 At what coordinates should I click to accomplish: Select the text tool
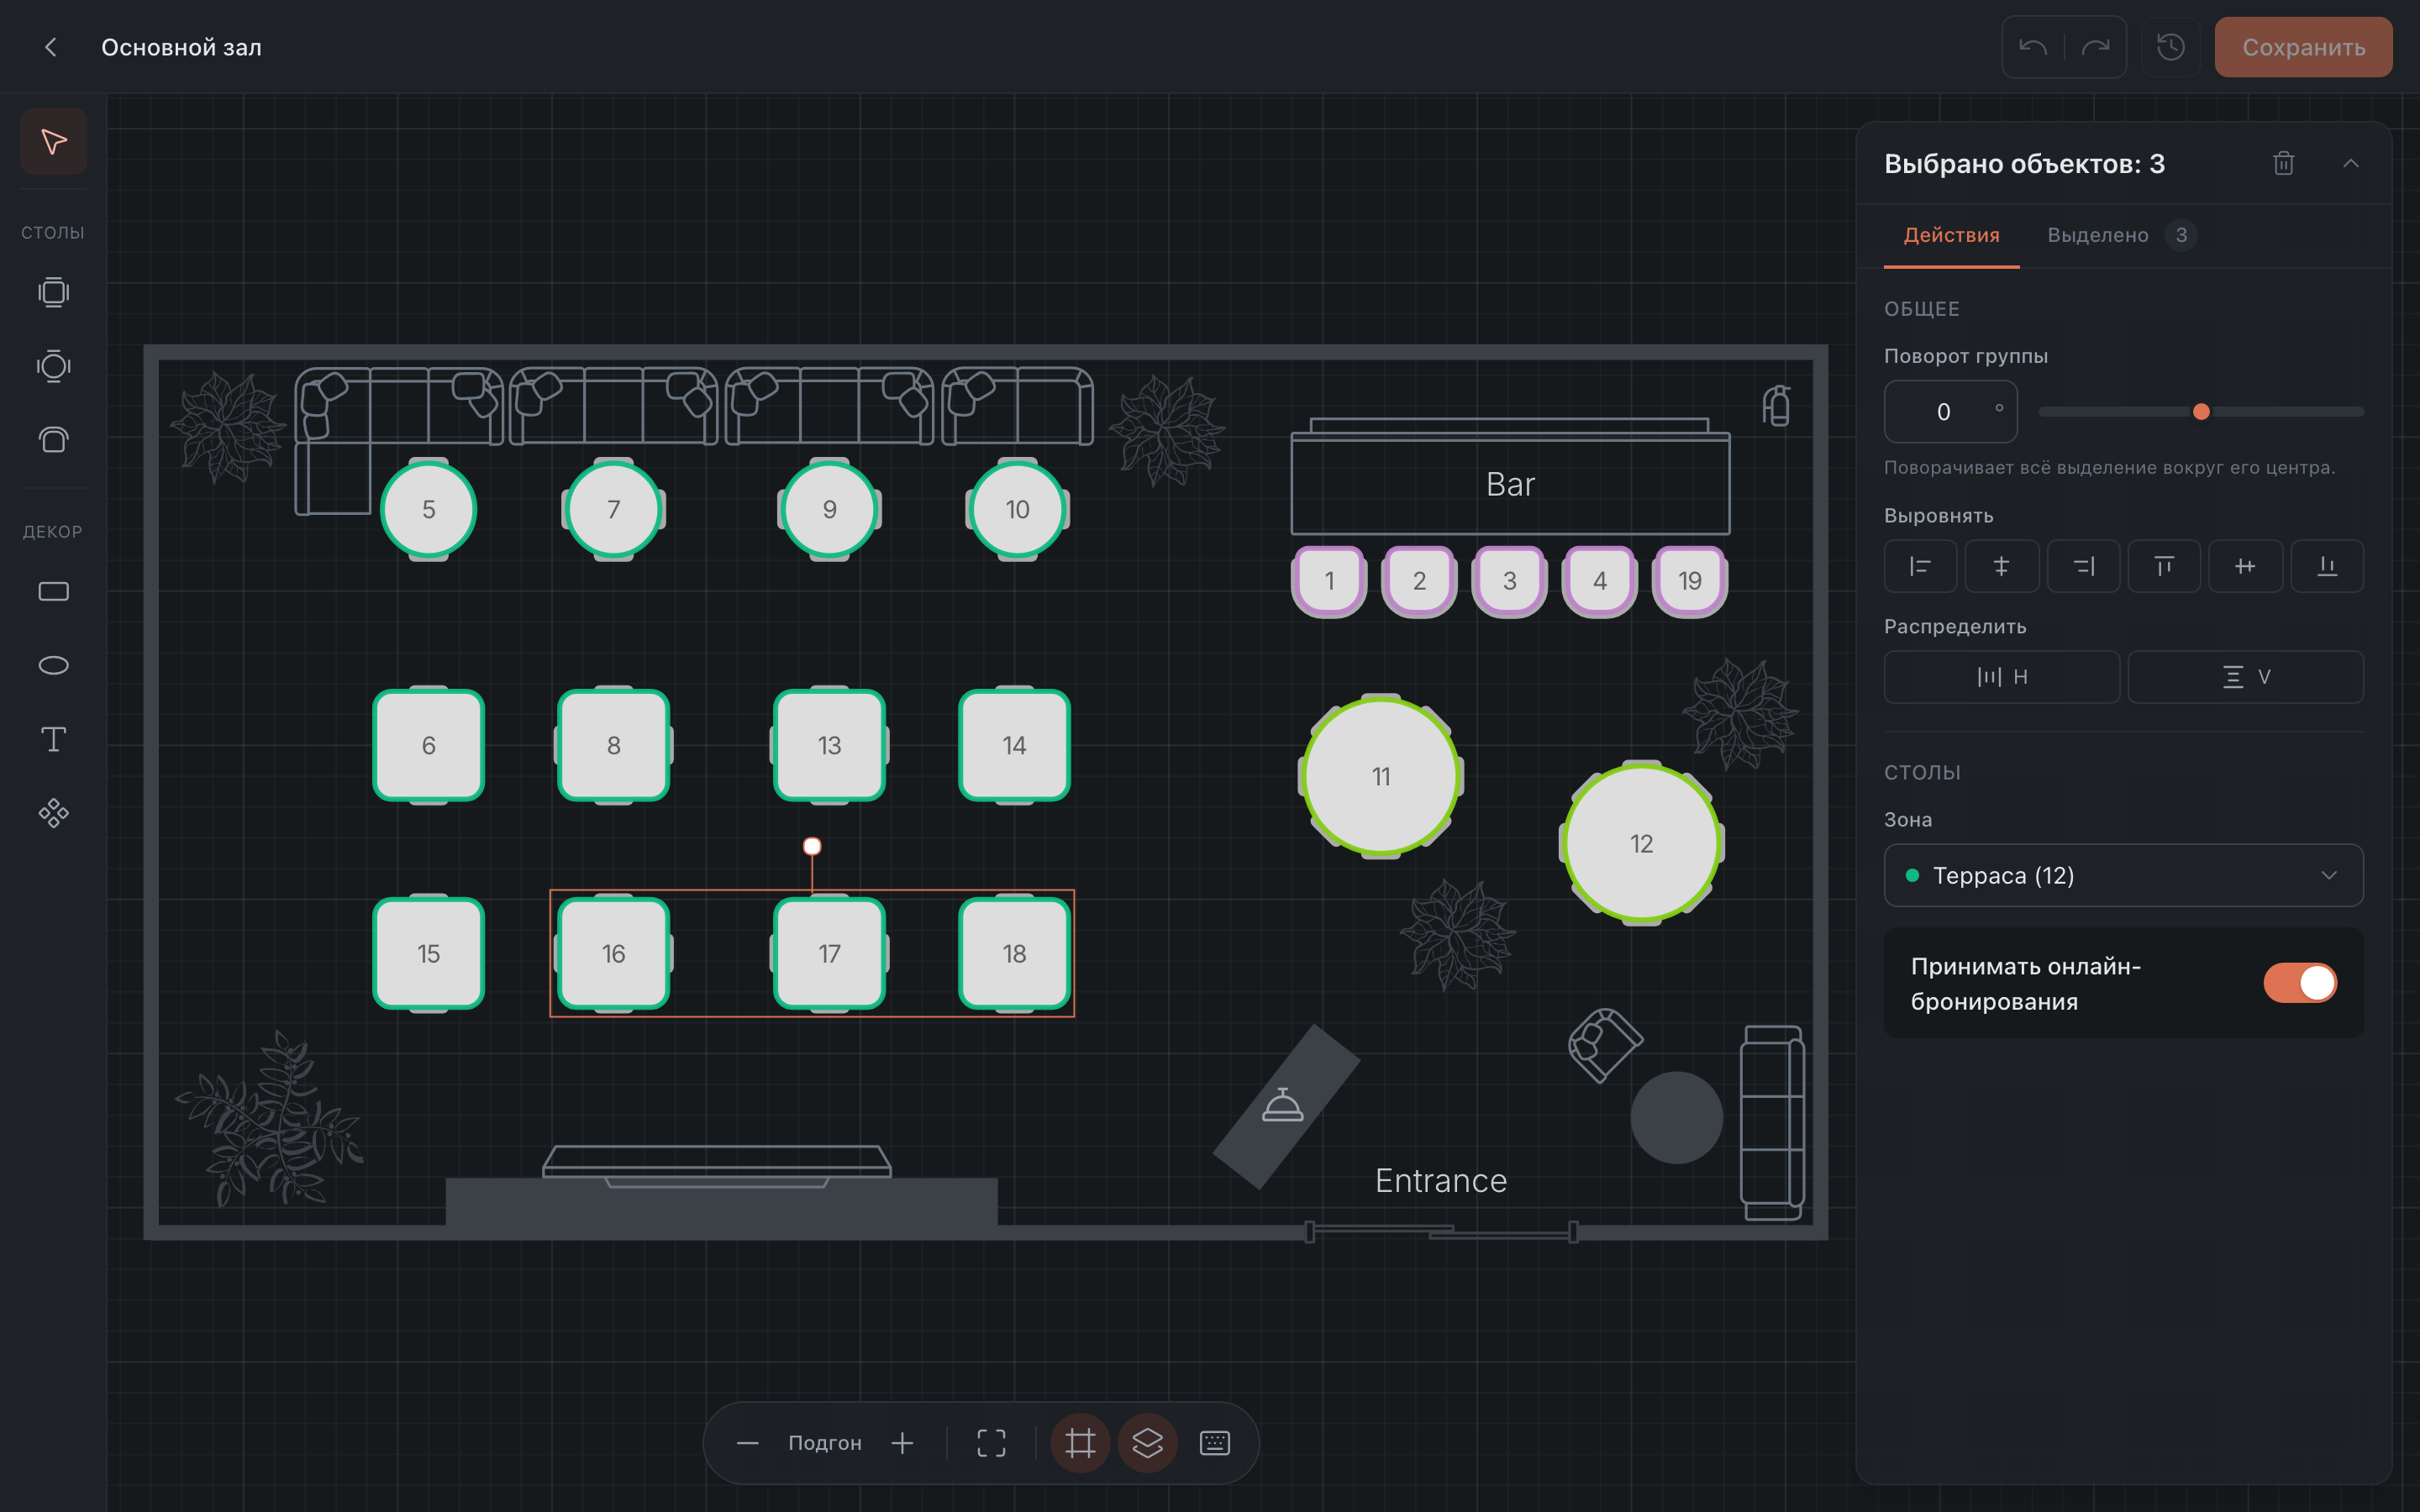click(54, 740)
